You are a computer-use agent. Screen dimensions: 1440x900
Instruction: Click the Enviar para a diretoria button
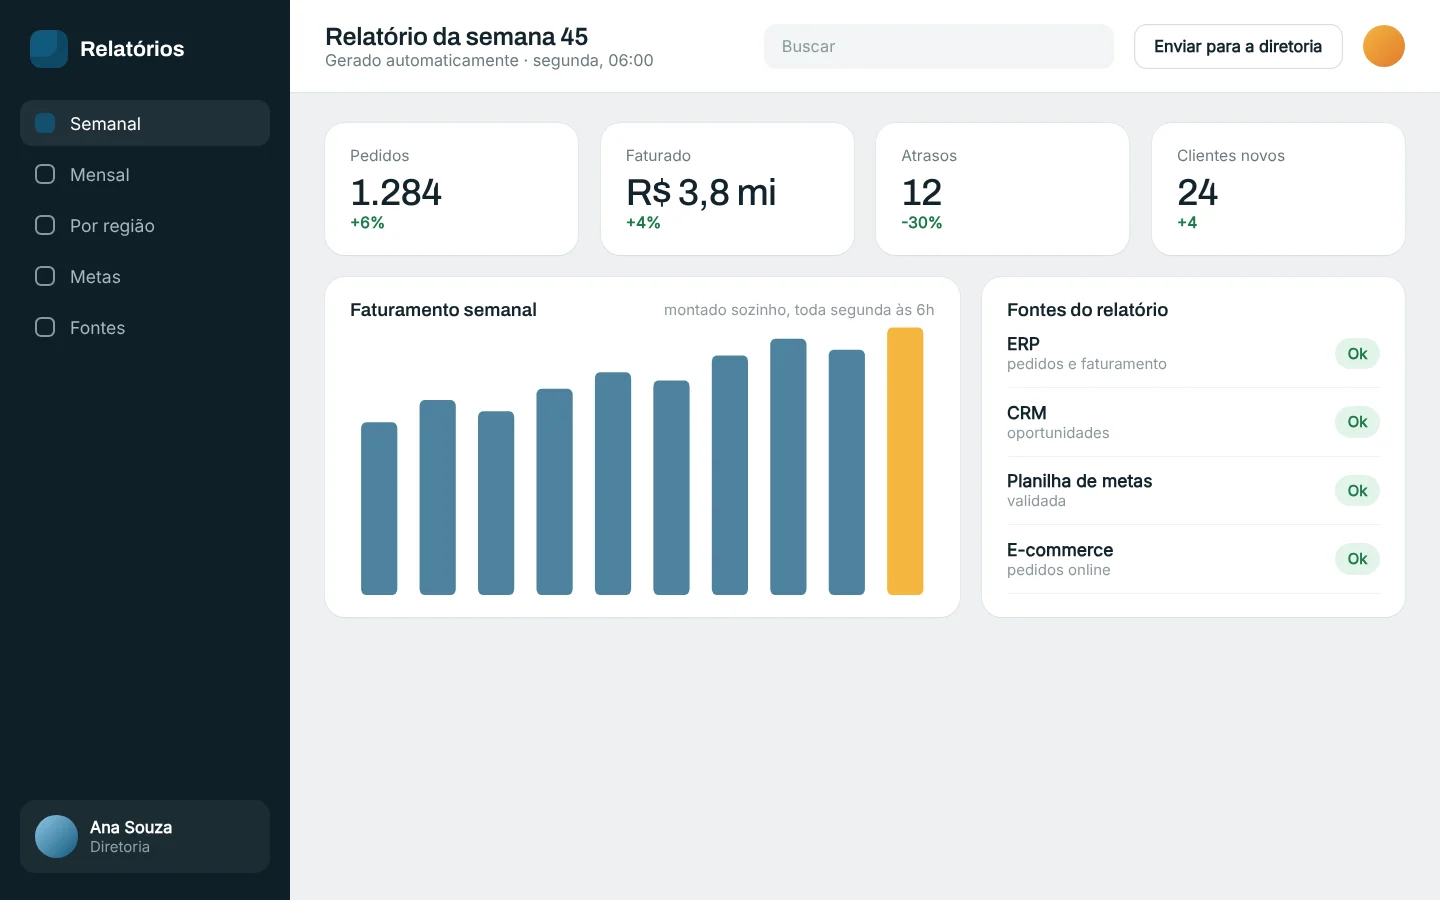click(1238, 46)
